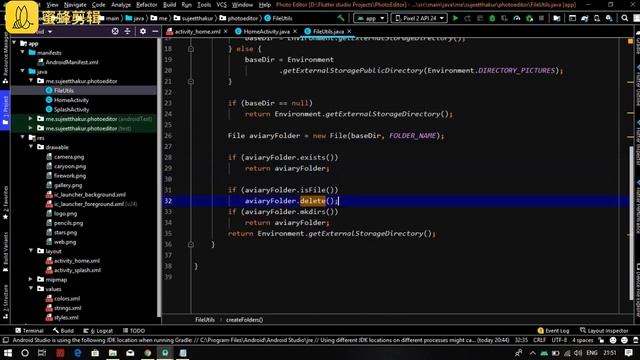Click the Stop square icon in toolbar

pos(541,18)
